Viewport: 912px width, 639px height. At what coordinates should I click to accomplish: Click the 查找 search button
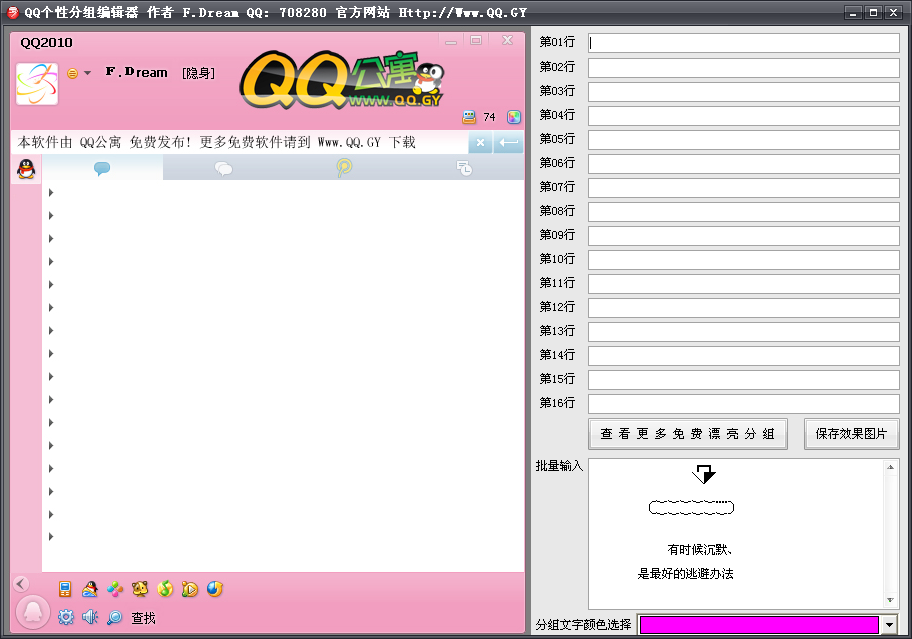coord(144,618)
